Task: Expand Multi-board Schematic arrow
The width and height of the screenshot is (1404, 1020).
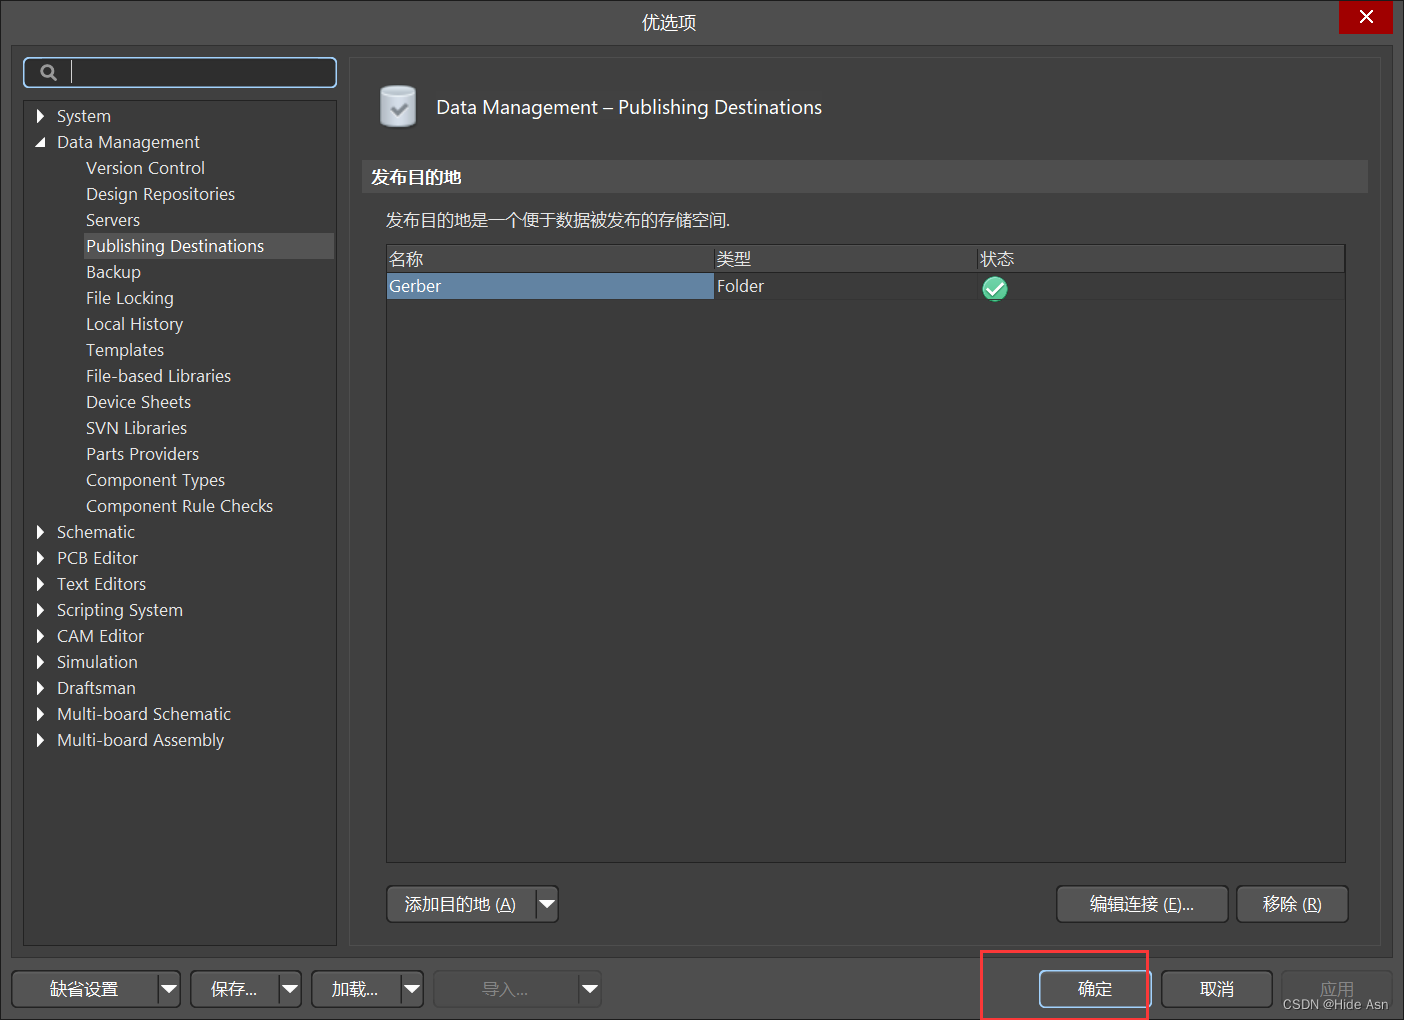Action: click(x=40, y=714)
